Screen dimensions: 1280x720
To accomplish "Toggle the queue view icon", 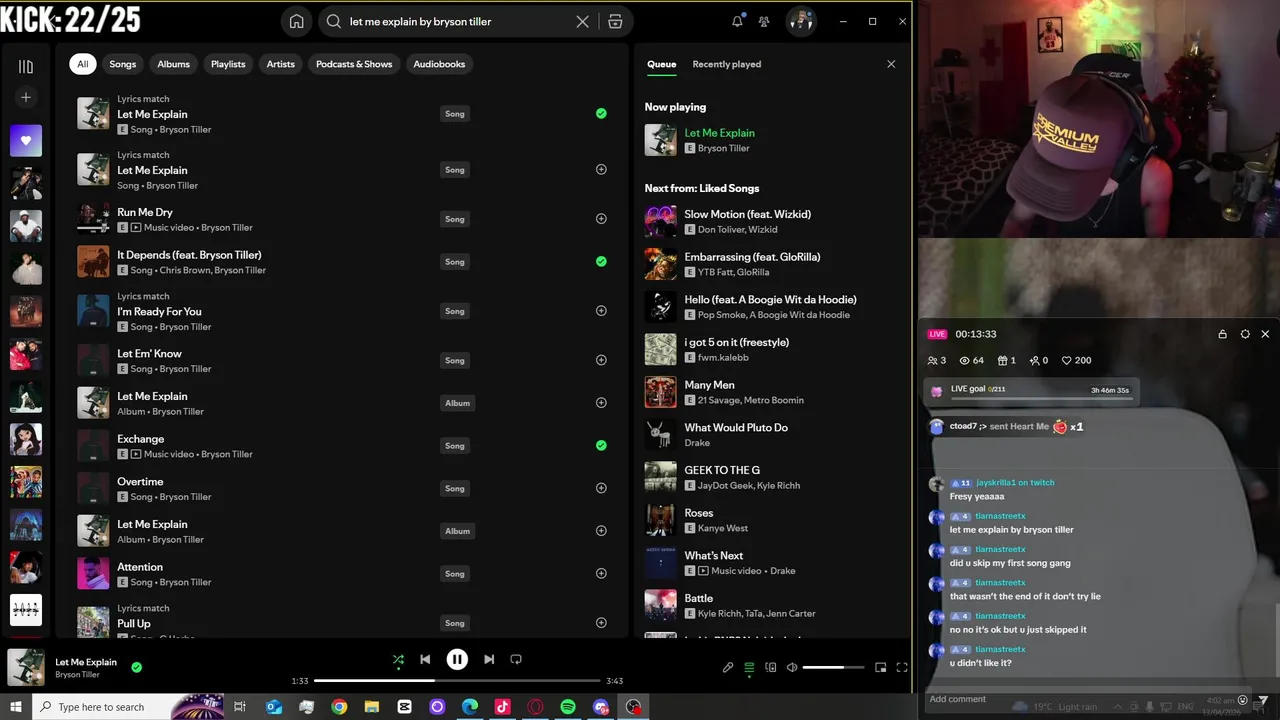I will tap(749, 667).
